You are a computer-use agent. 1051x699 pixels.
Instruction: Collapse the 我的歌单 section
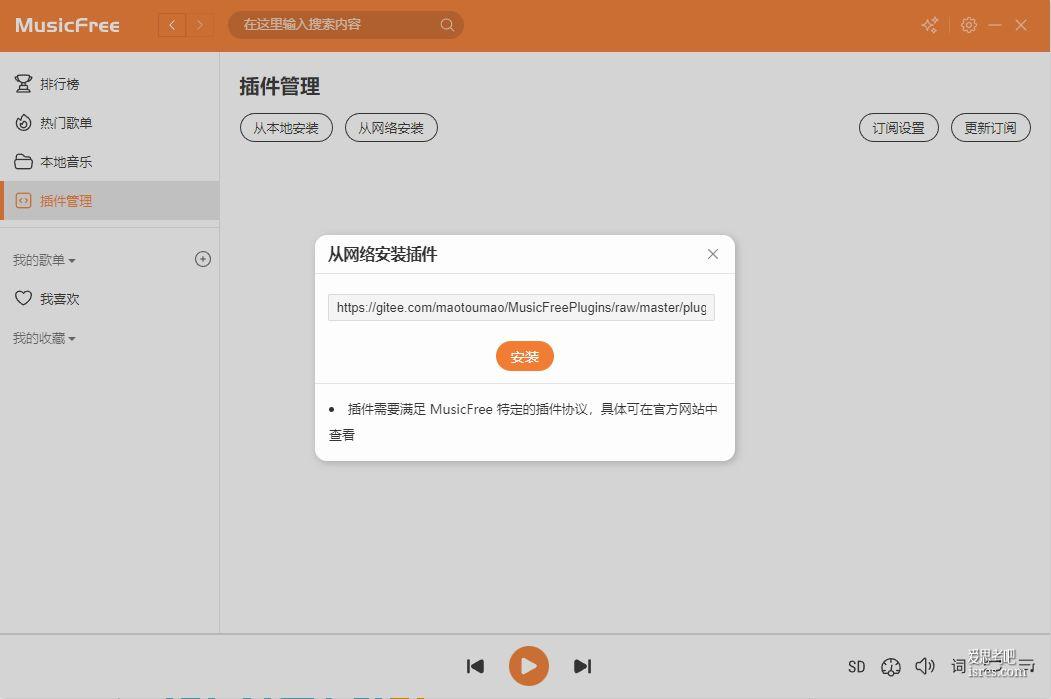click(44, 260)
